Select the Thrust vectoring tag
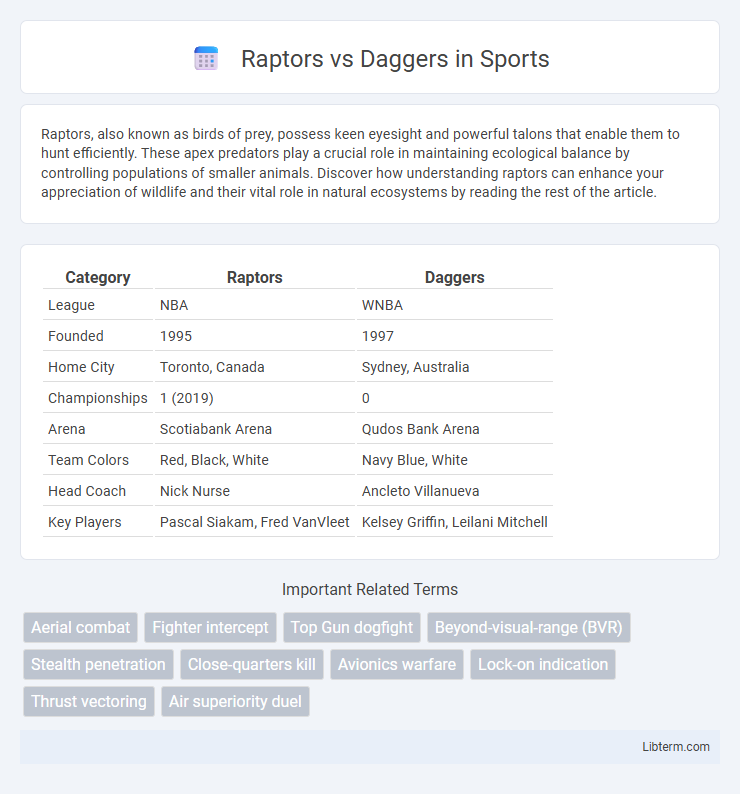 coord(89,701)
